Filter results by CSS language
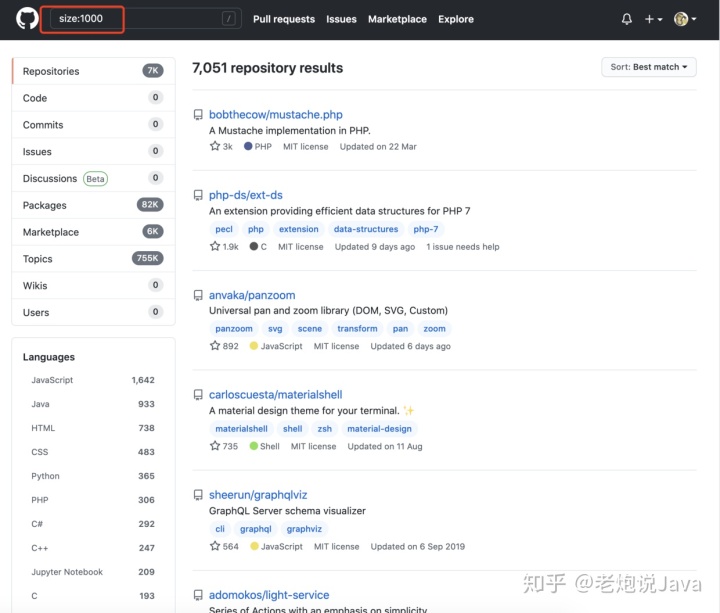Viewport: 720px width, 613px height. point(93,452)
